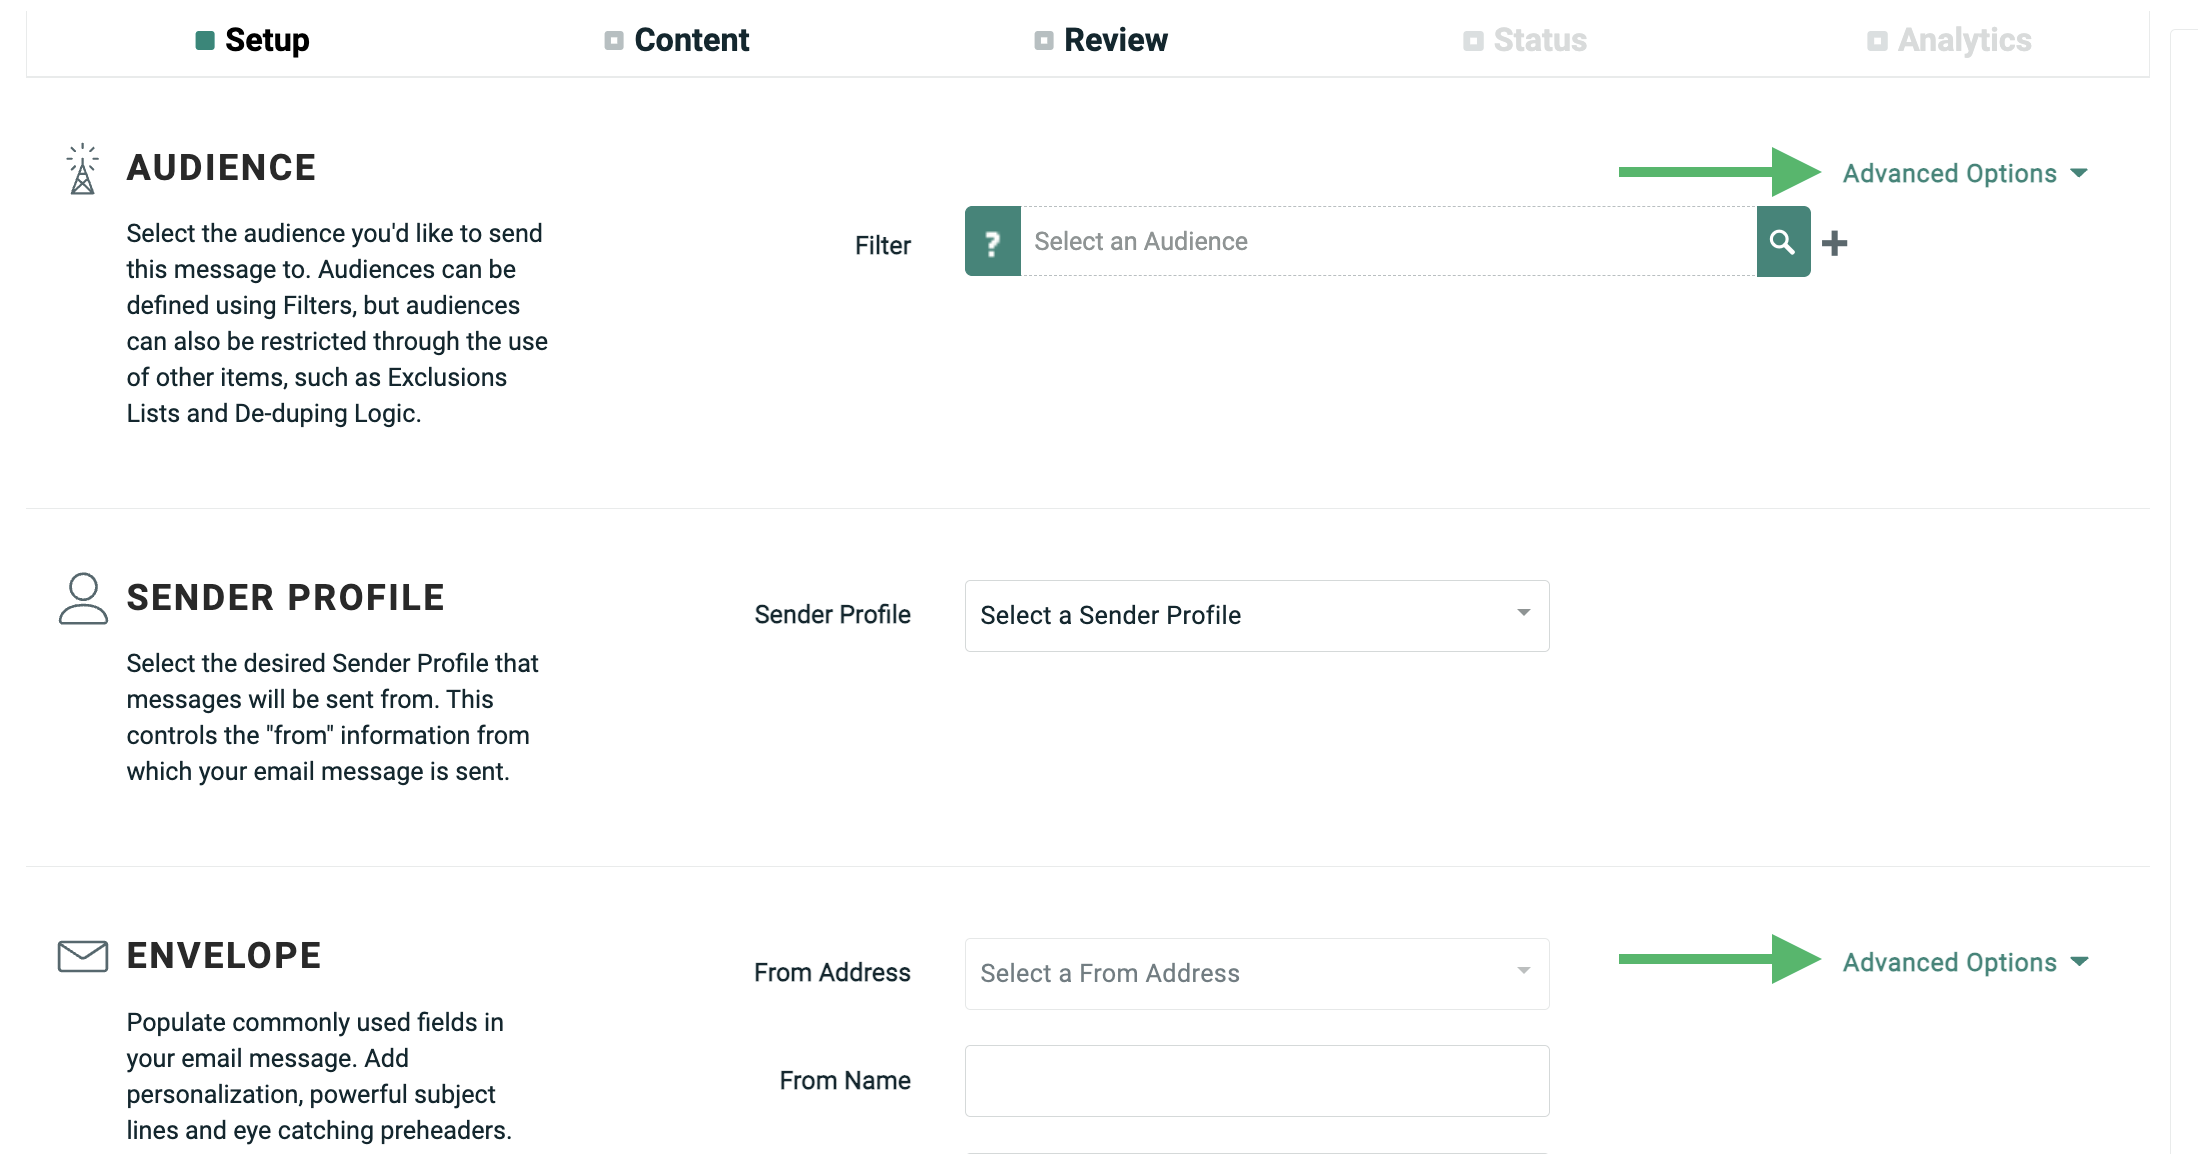Open the Sender Profile dropdown
Screen dimensions: 2198x1154
pos(1256,616)
